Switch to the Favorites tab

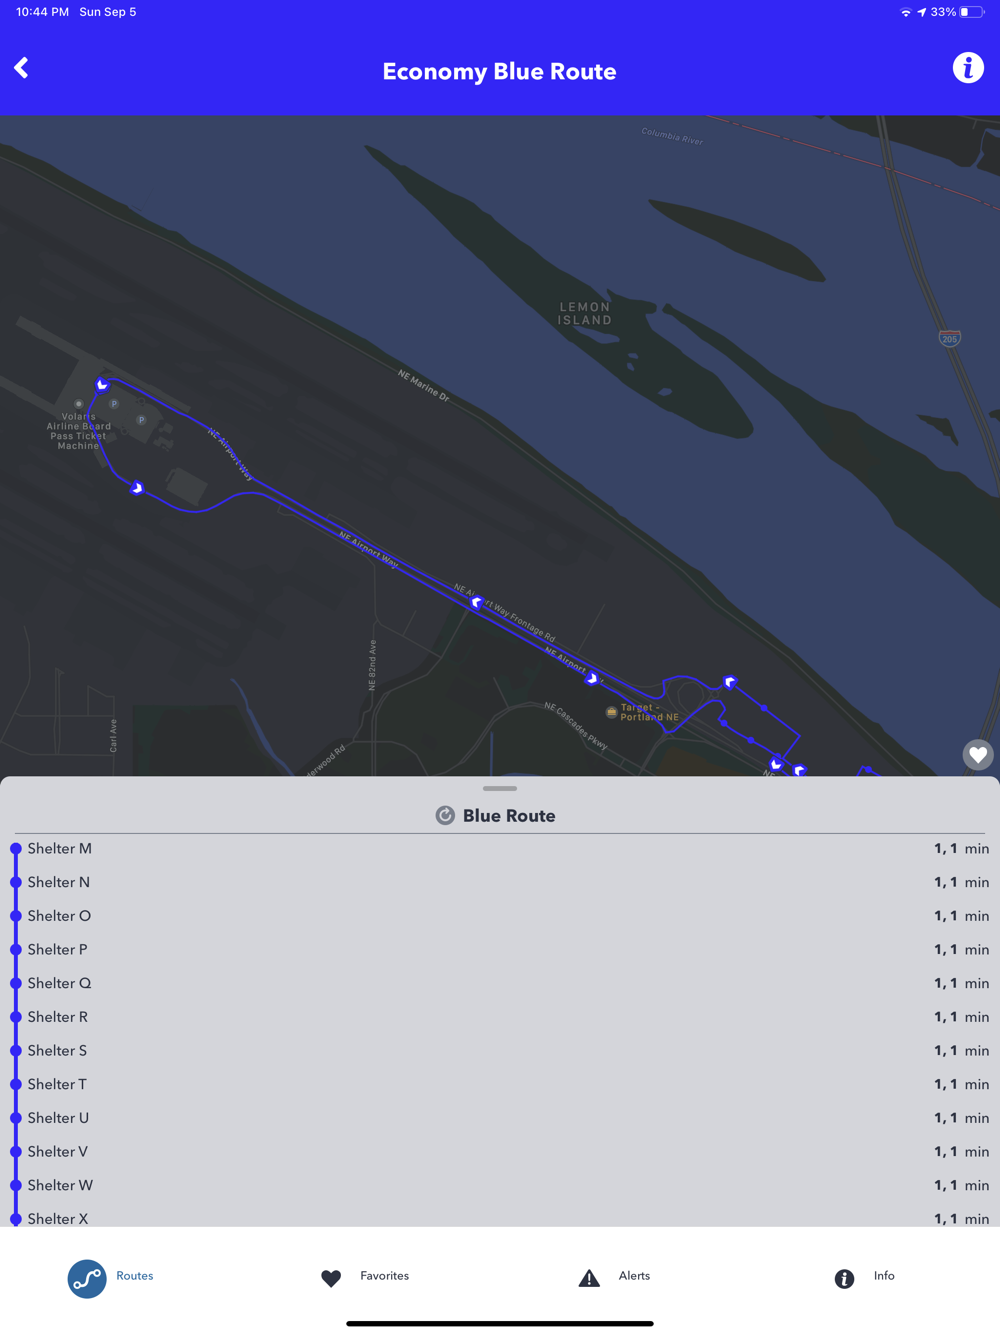click(365, 1277)
